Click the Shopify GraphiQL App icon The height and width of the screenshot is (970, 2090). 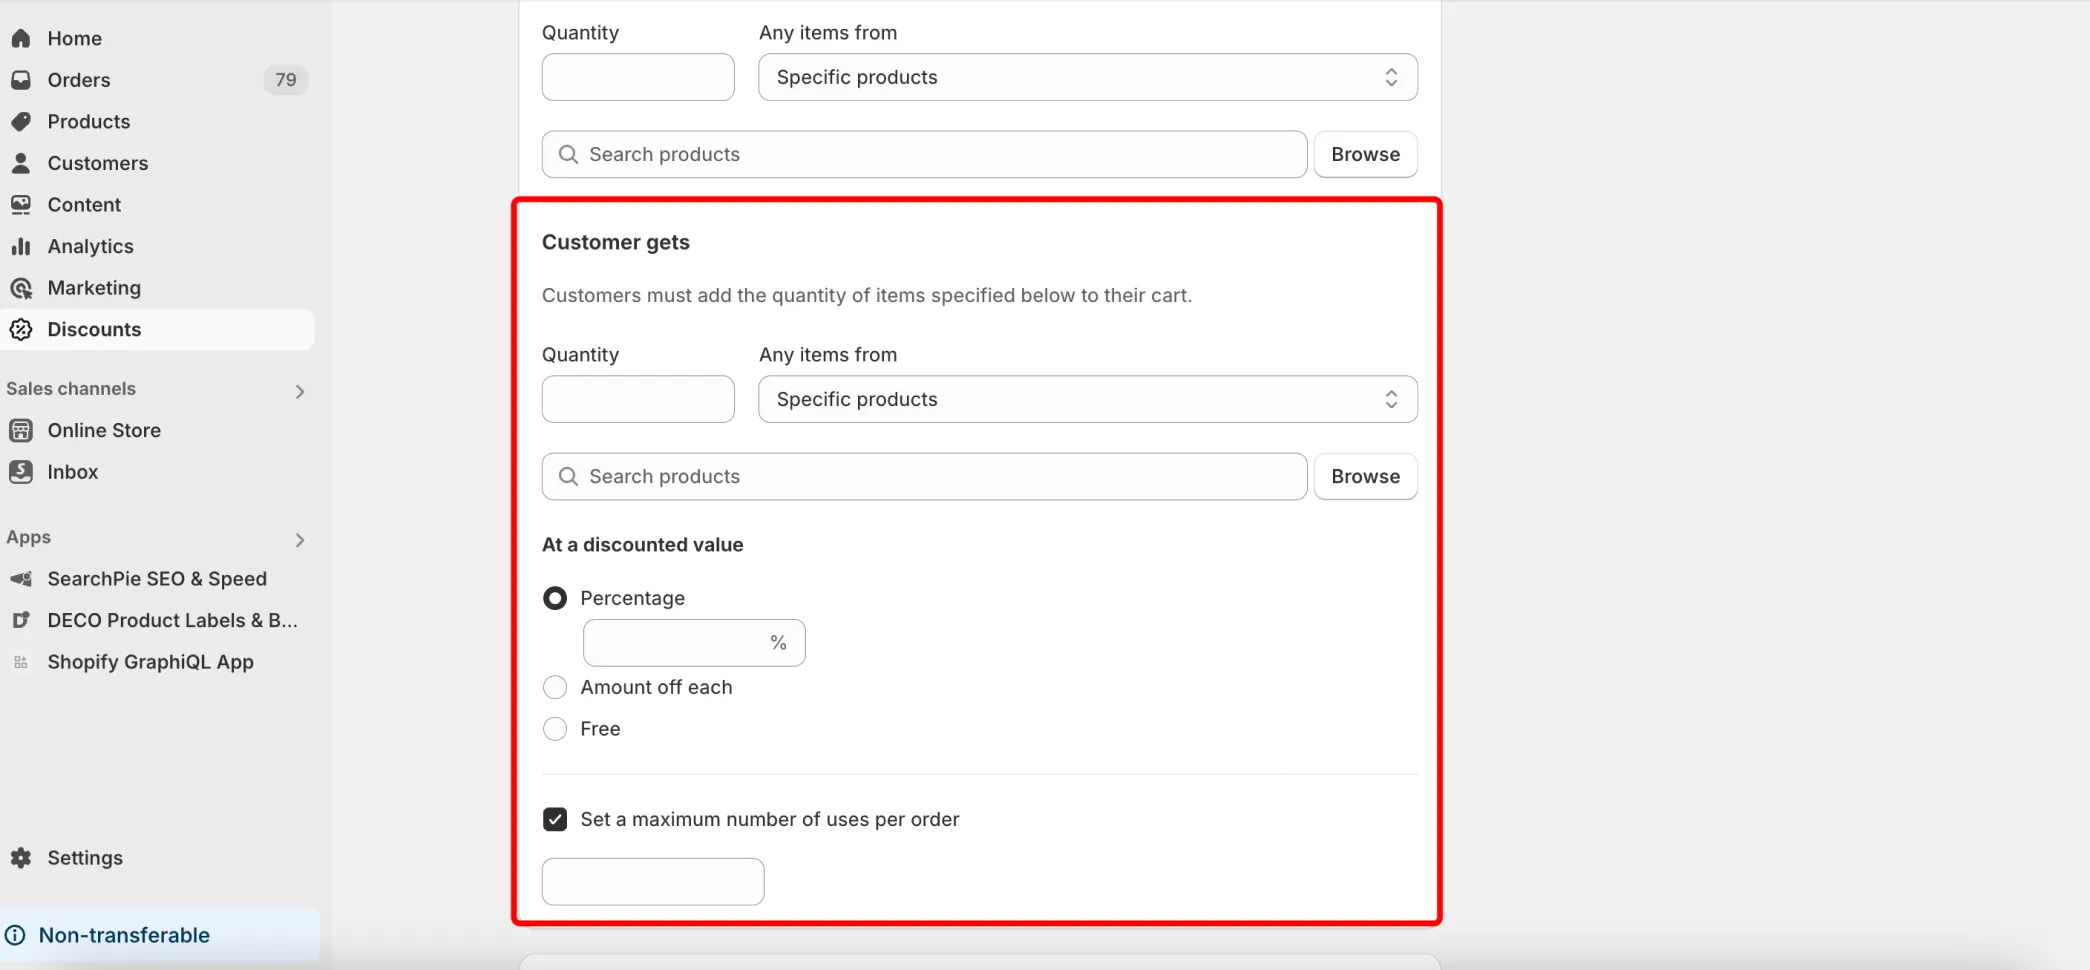tap(21, 662)
